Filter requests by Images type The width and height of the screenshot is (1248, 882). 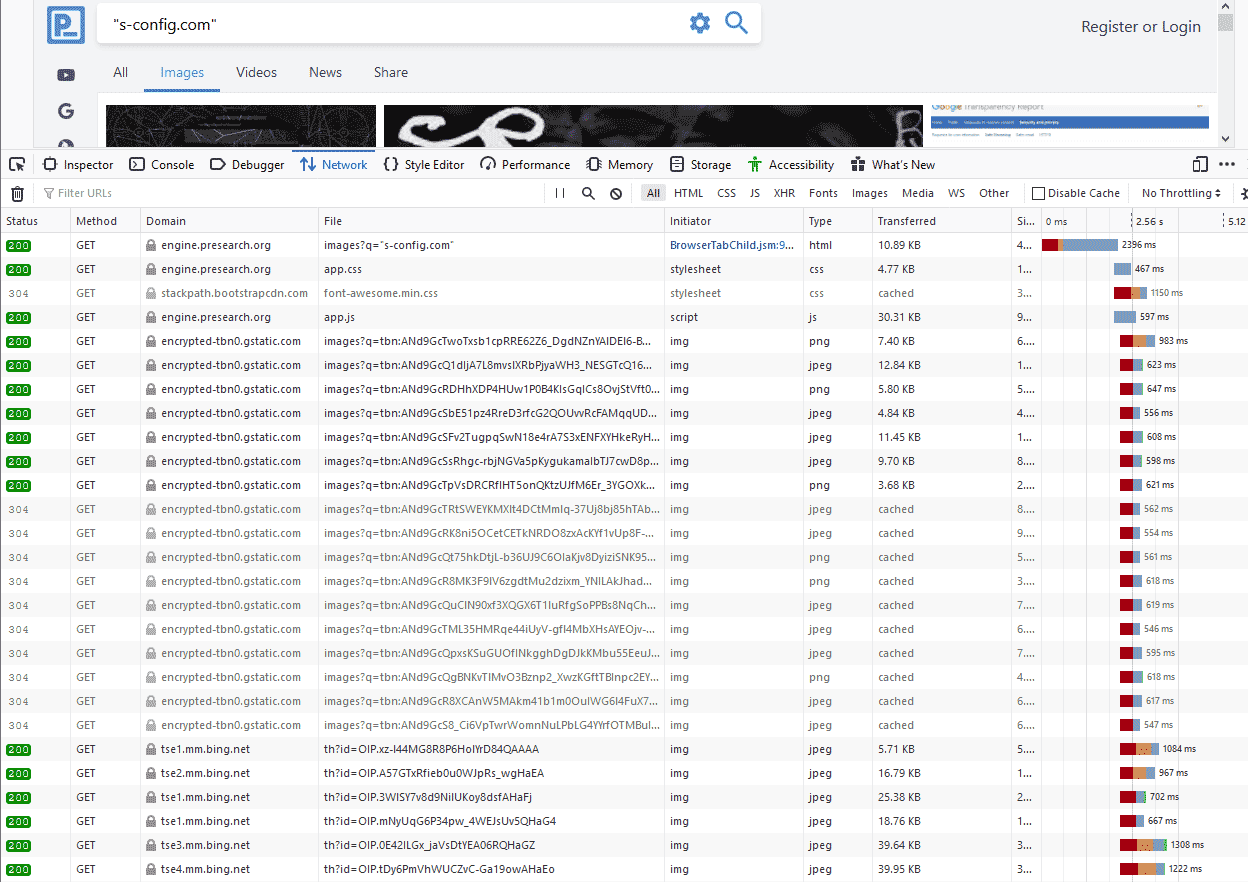[870, 193]
